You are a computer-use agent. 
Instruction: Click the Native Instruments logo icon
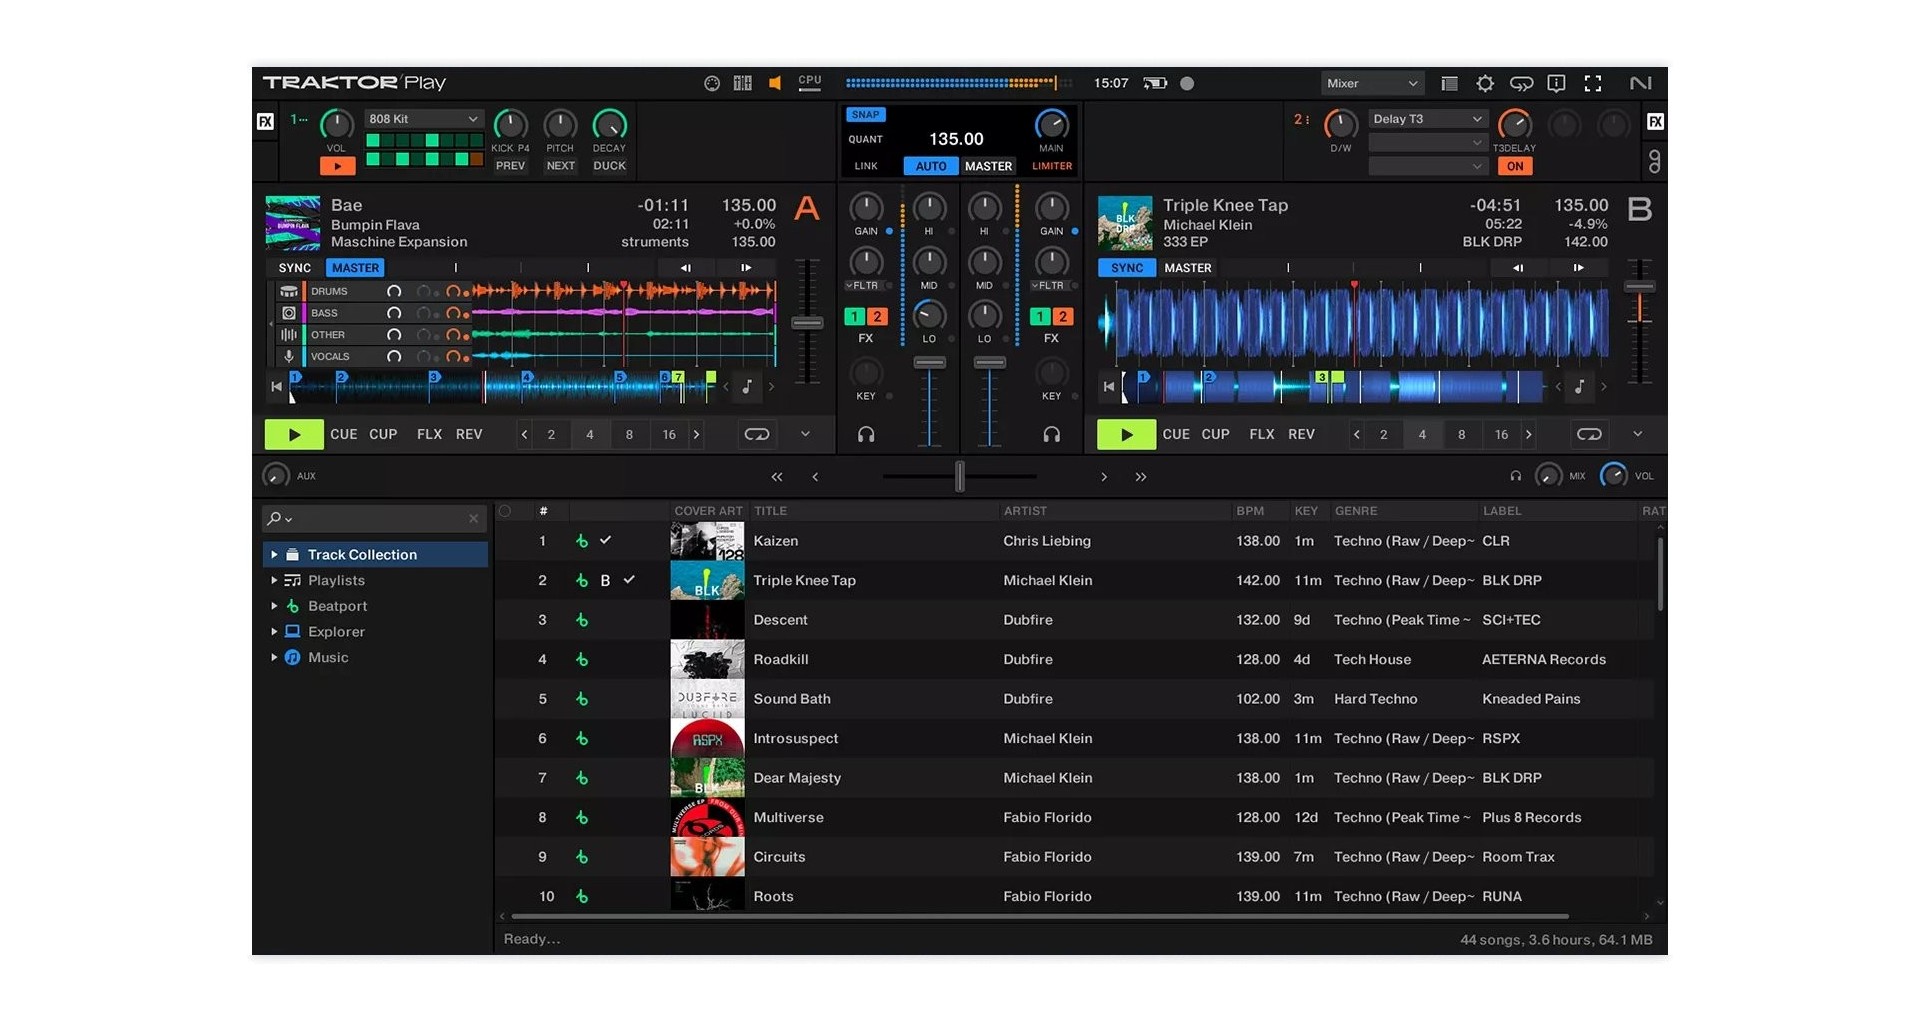point(1640,83)
